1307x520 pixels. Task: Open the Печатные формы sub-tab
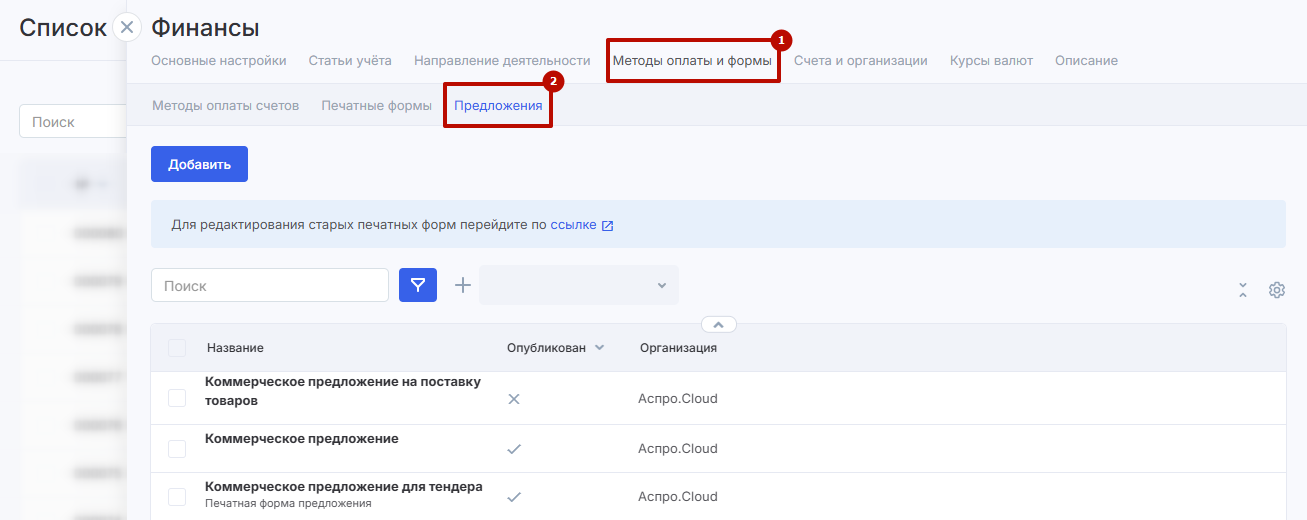pyautogui.click(x=376, y=105)
